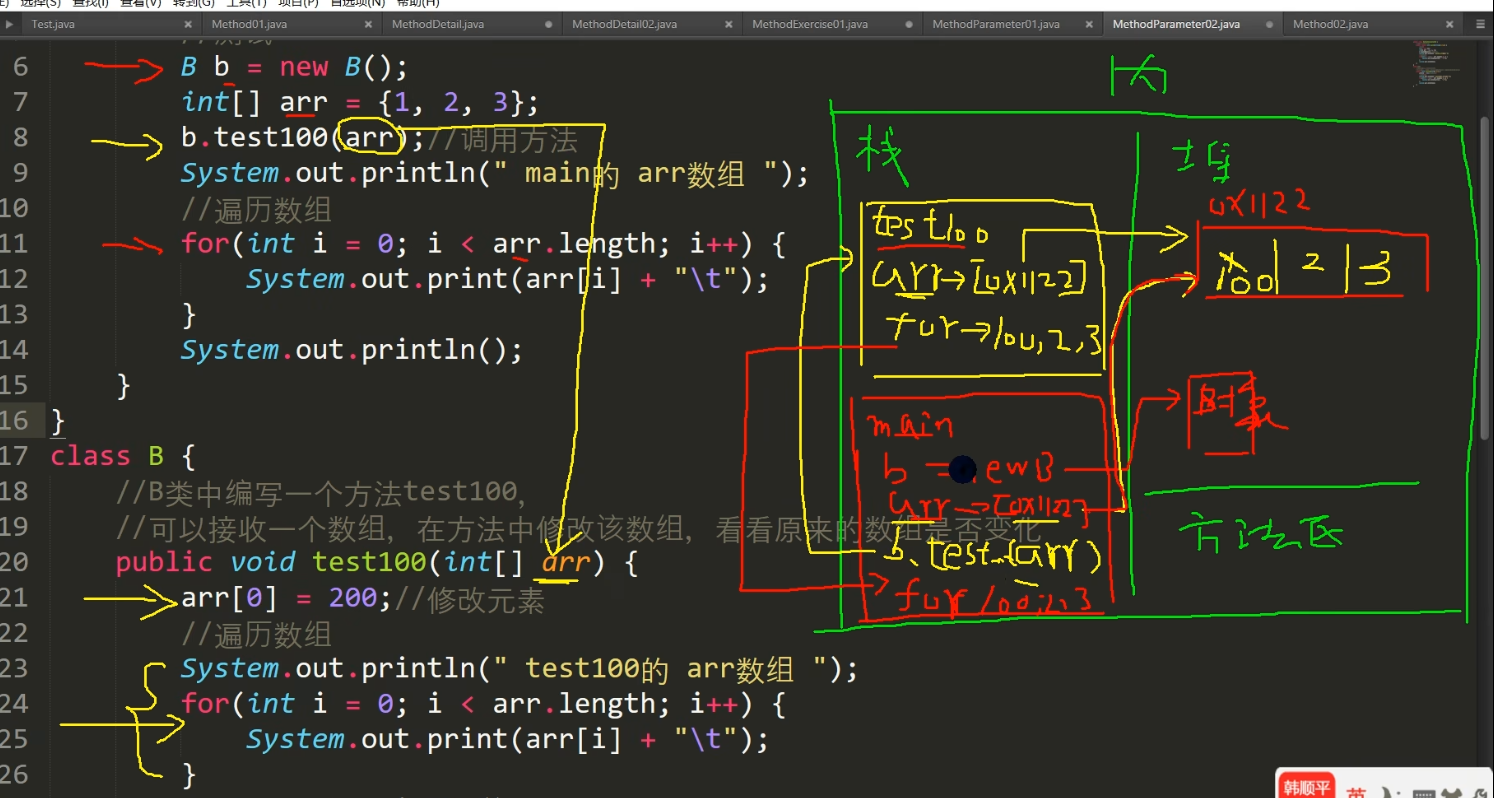This screenshot has height=798, width=1494.
Task: Close the unsaved MethodExercise01.java tab via its dot
Action: [908, 24]
